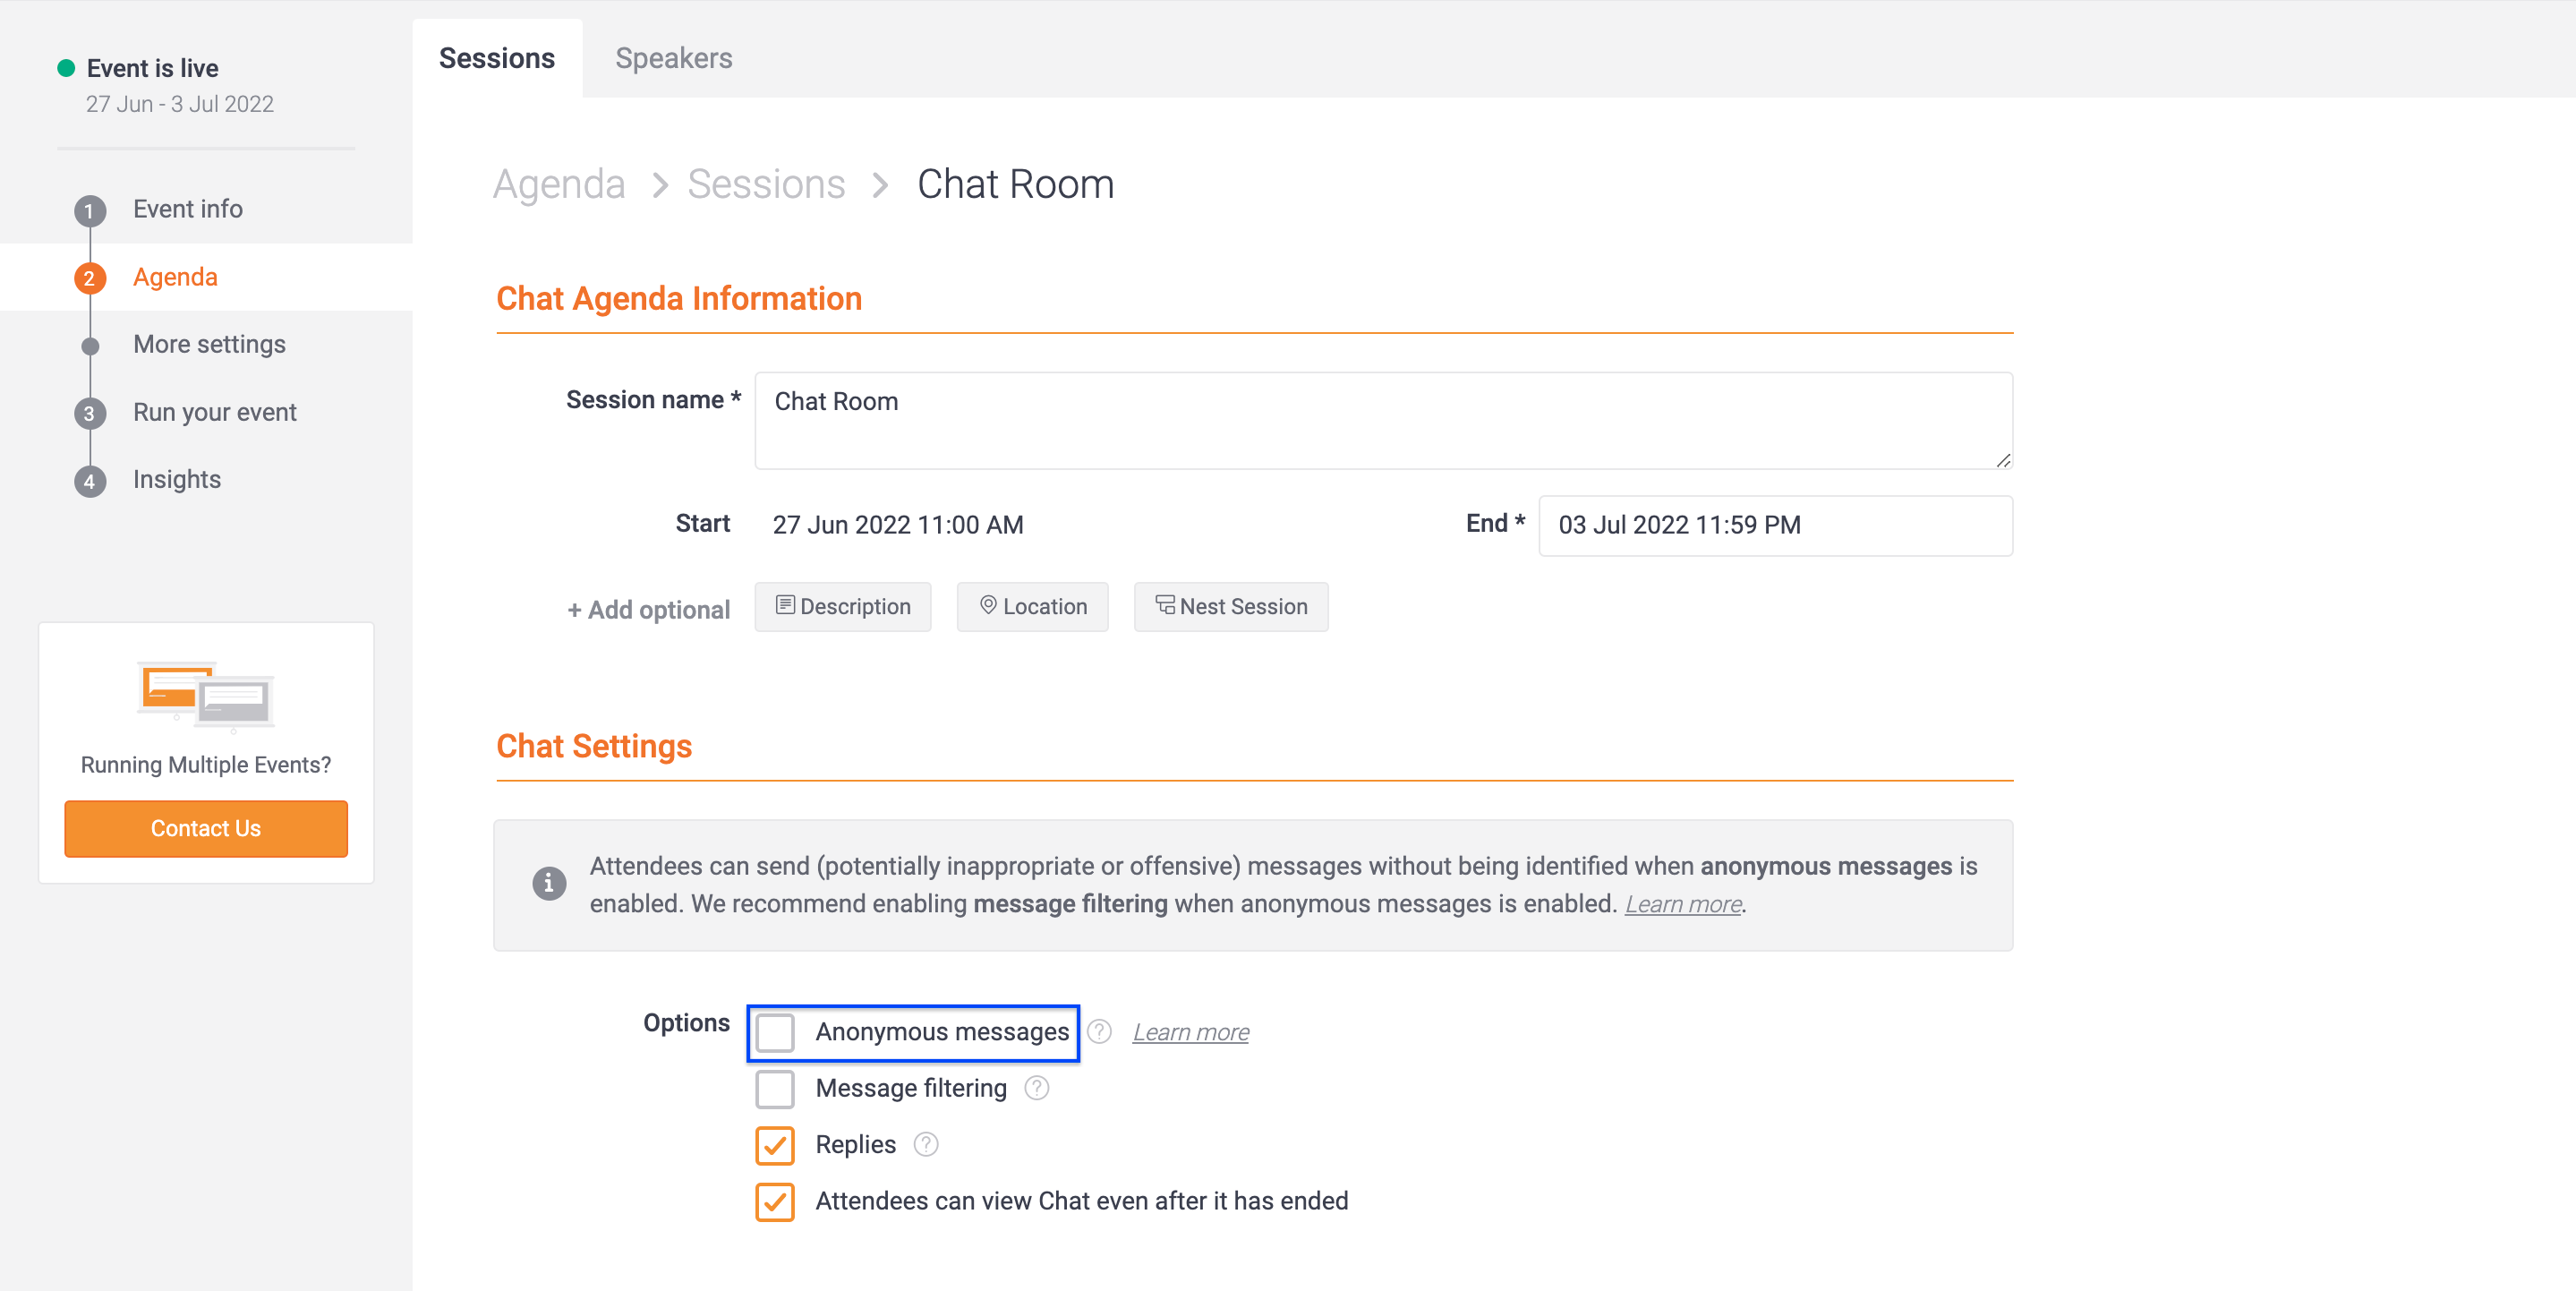Add a Nest Session option

[x=1231, y=607]
